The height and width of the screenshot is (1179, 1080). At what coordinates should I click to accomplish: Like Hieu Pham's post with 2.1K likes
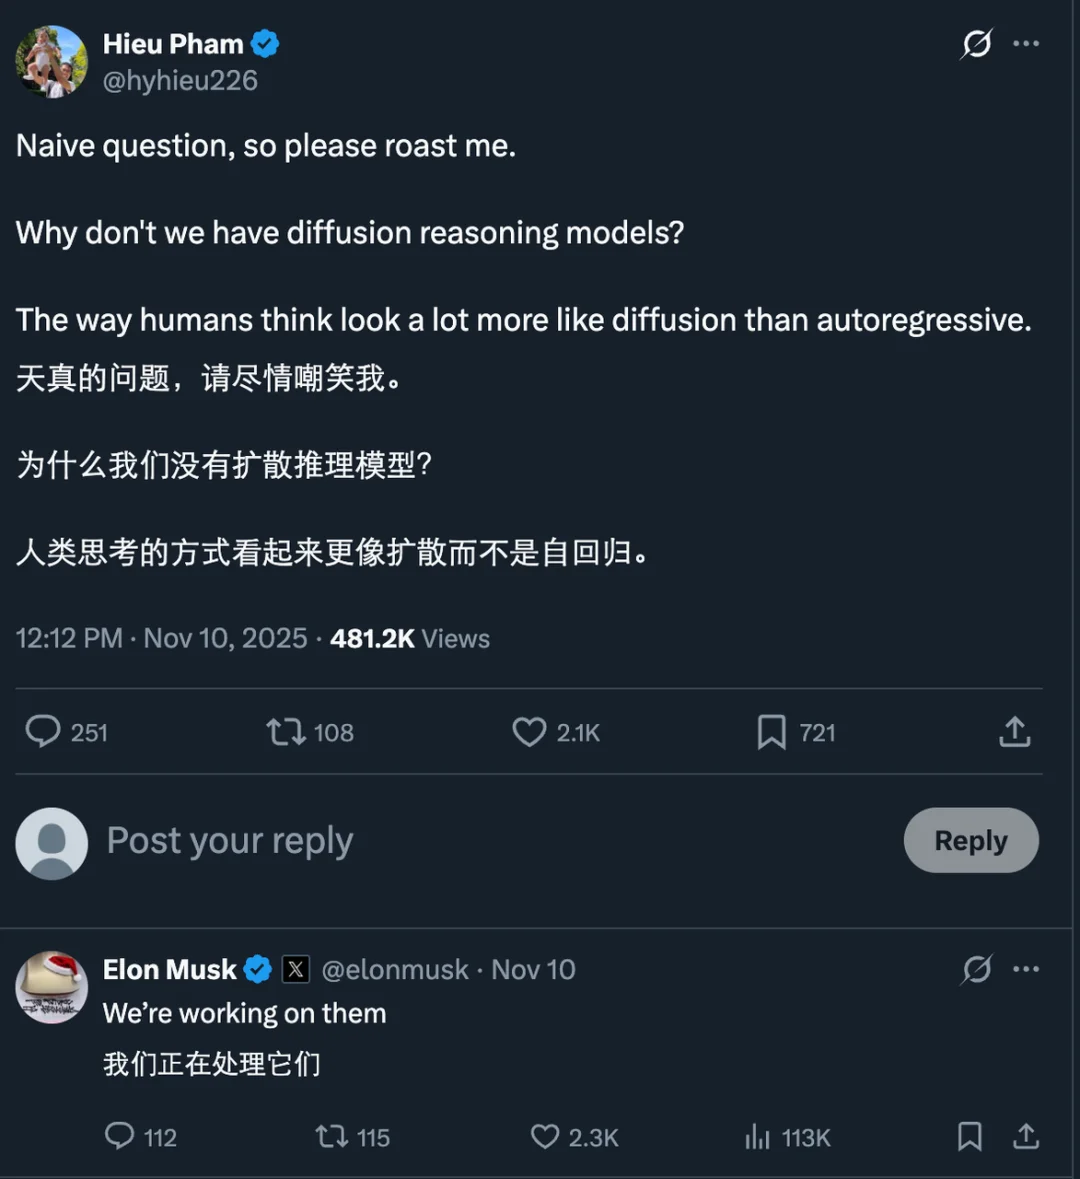point(529,732)
